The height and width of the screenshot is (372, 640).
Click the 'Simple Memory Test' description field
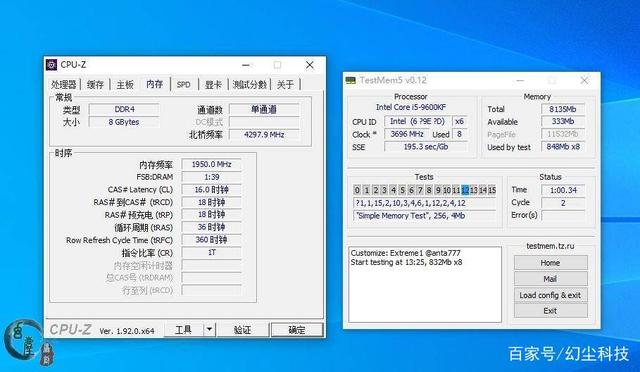click(424, 216)
